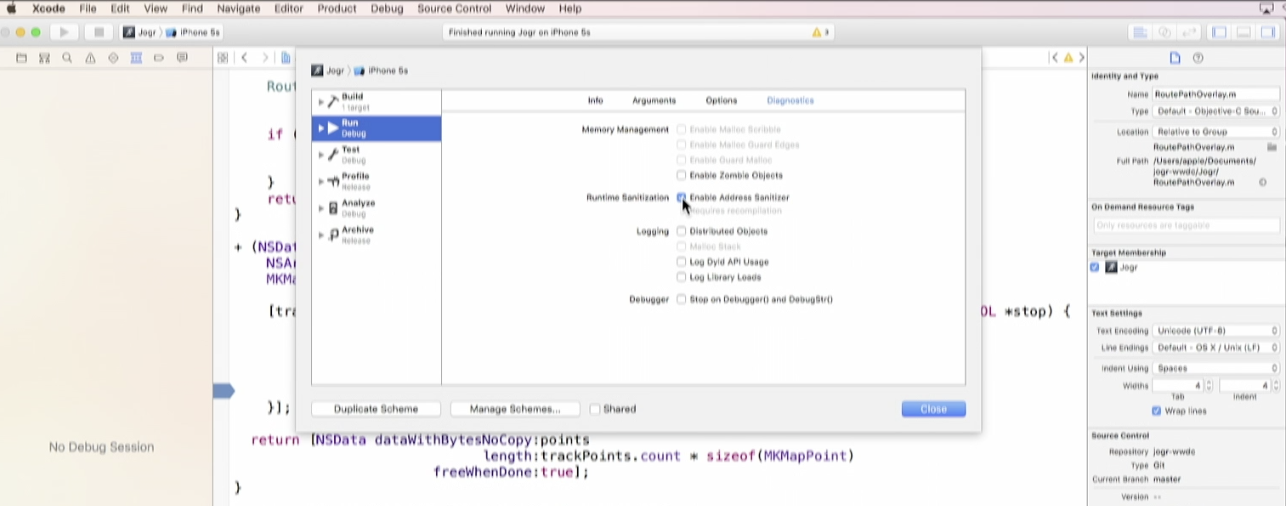Jump to previous issue arrow in jump bar
The width and height of the screenshot is (1286, 506).
point(1055,58)
